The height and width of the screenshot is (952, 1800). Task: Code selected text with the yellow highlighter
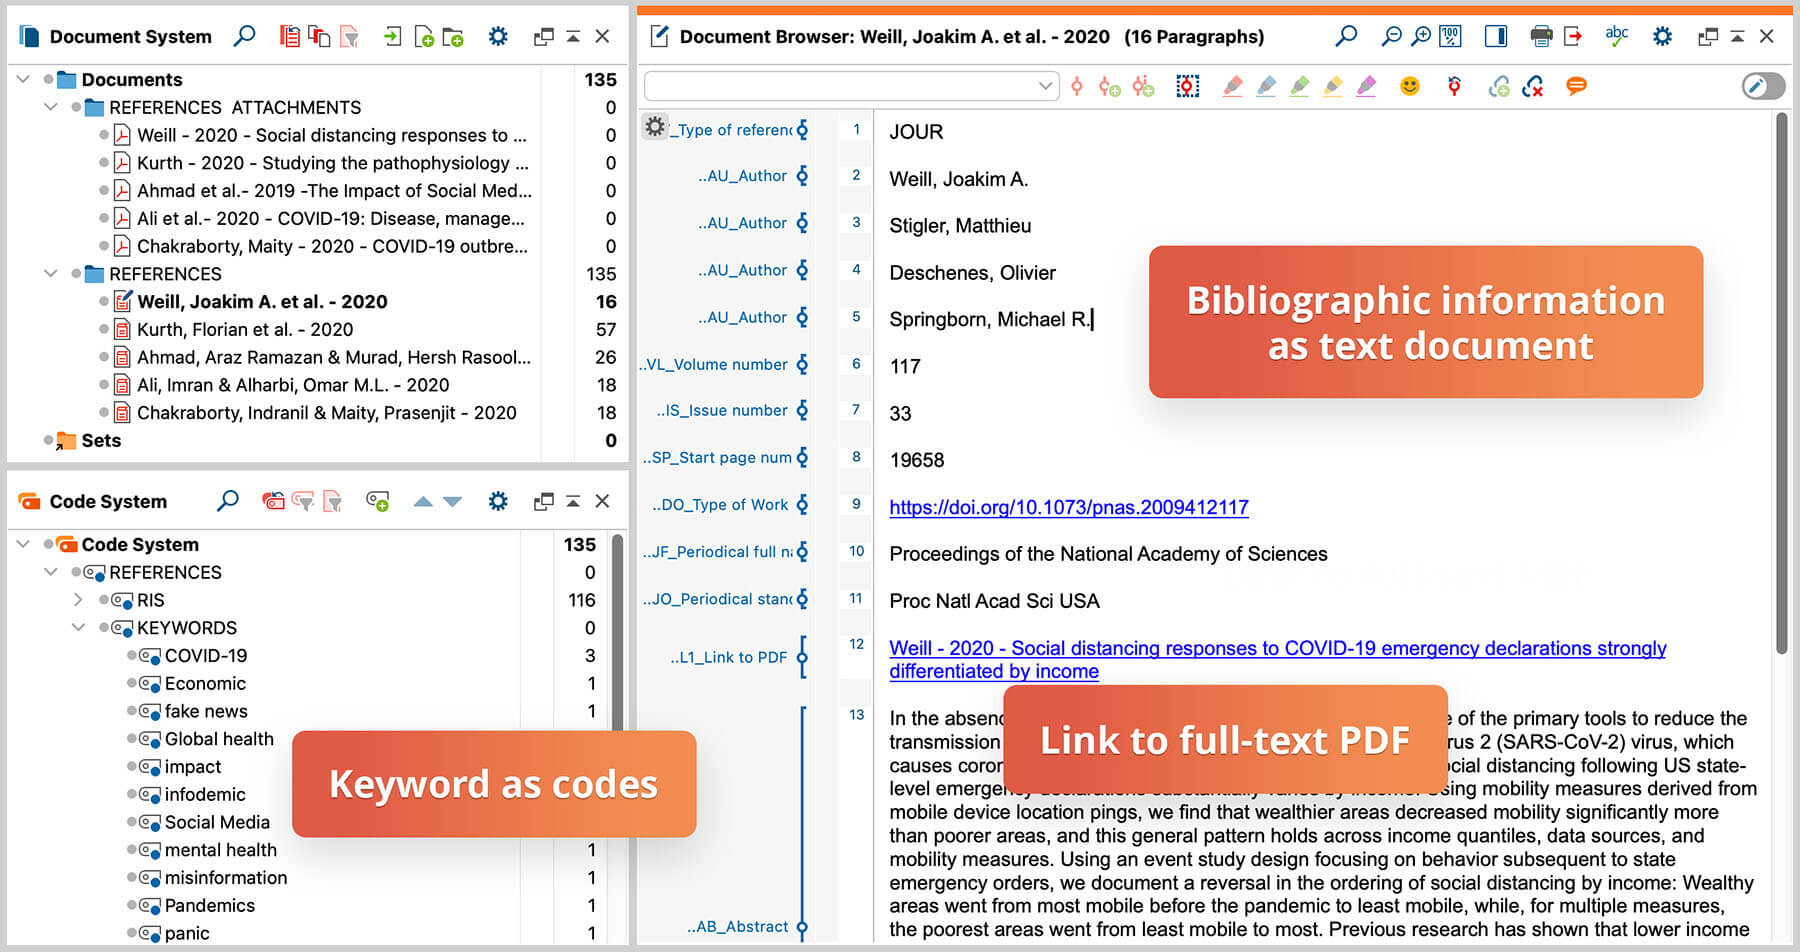[1333, 86]
